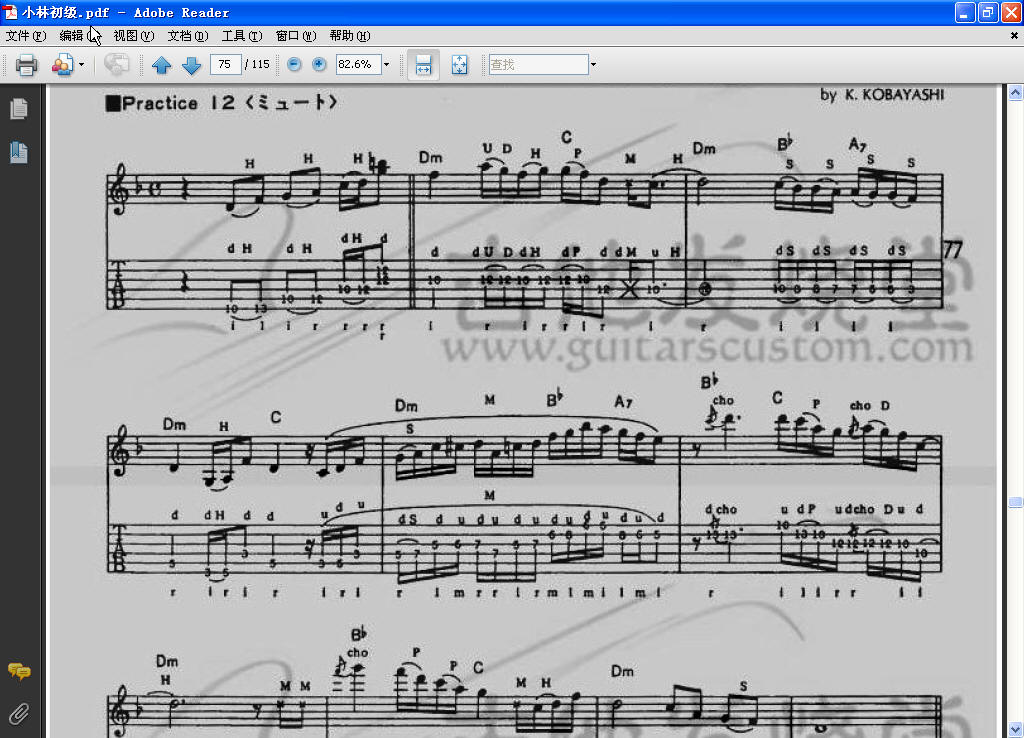Screen dimensions: 1024x738
Task: Open the 视图 (View) menu
Action: tap(133, 36)
